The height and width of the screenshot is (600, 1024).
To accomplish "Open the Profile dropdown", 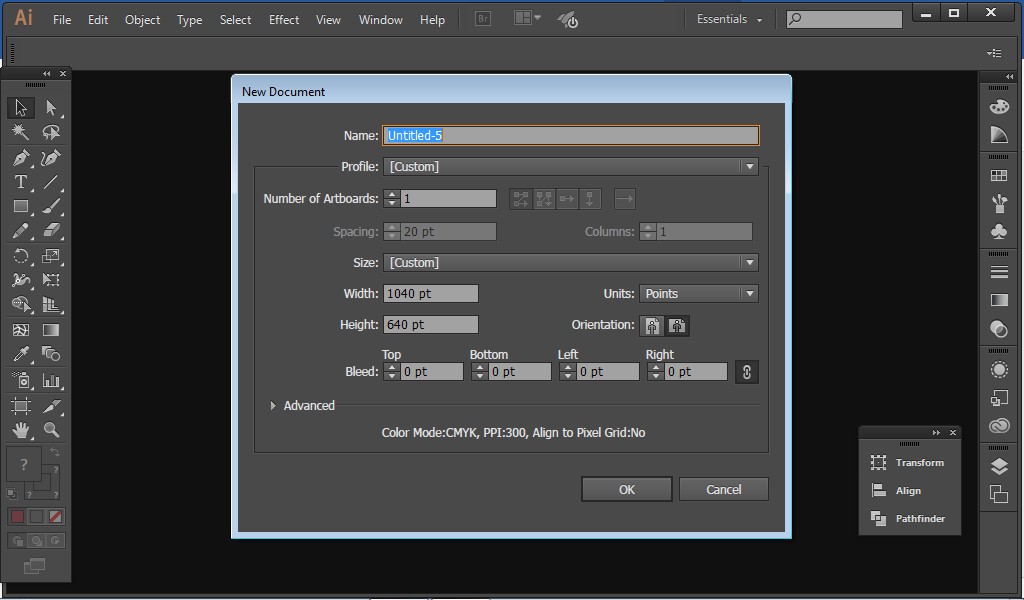I will (749, 166).
